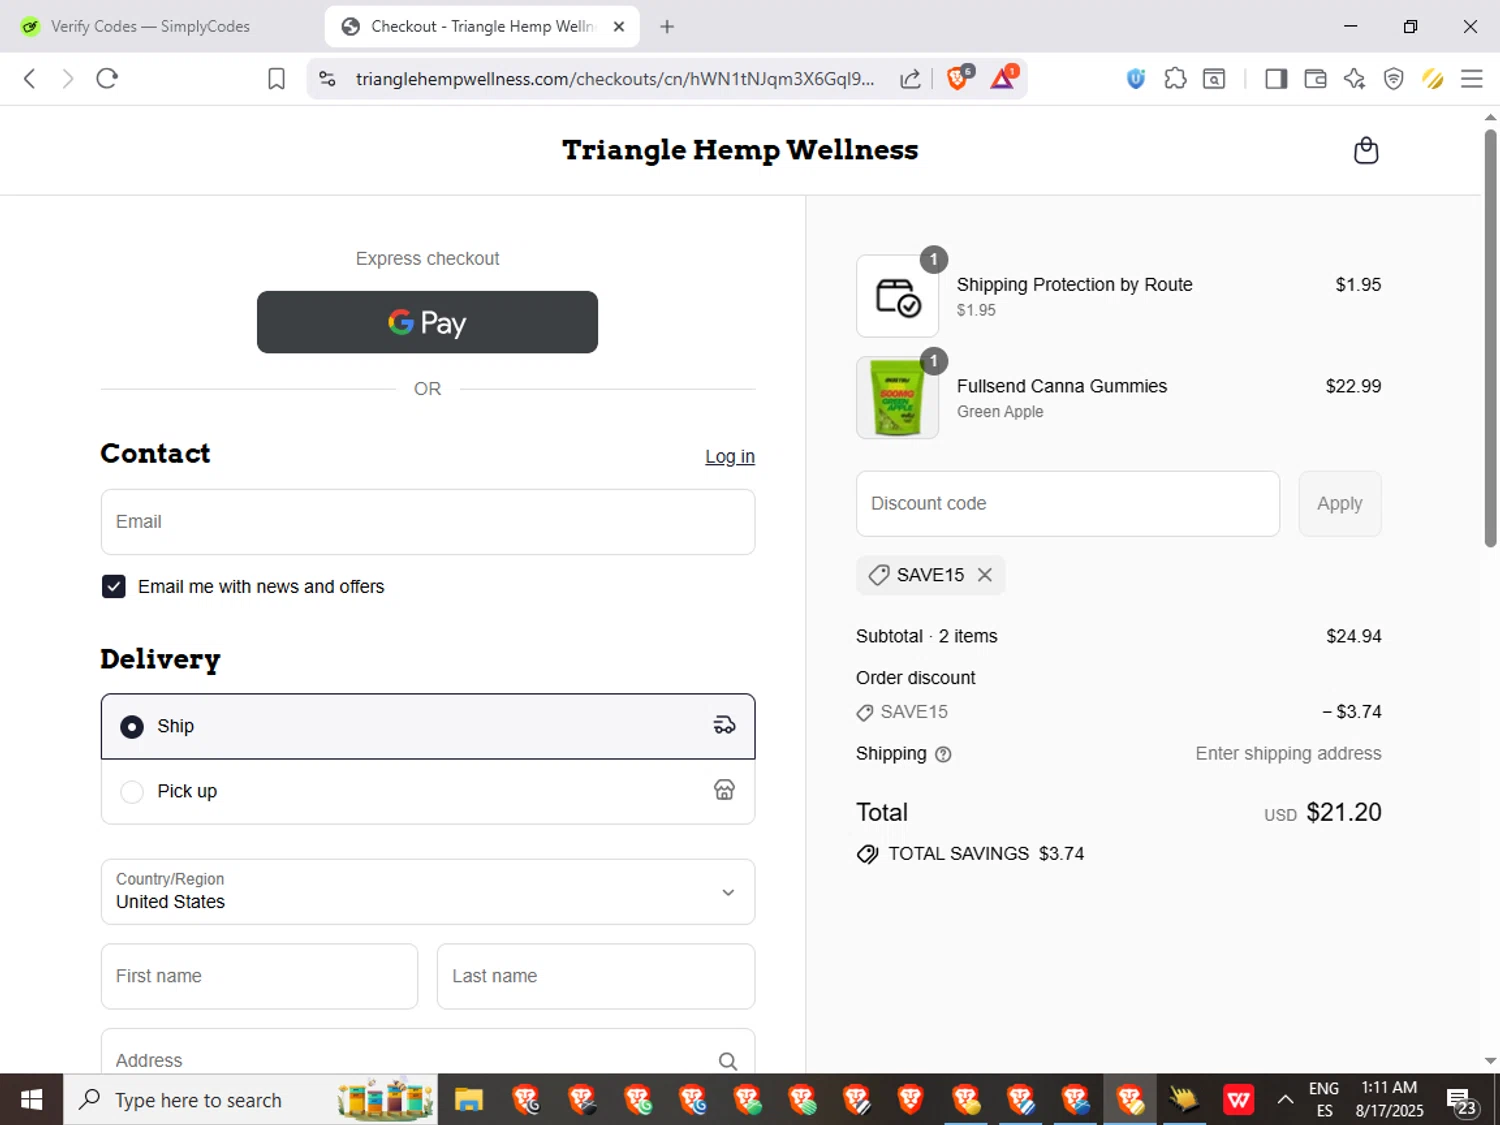Toggle Email me with news and offers
This screenshot has height=1125, width=1500.
(114, 587)
